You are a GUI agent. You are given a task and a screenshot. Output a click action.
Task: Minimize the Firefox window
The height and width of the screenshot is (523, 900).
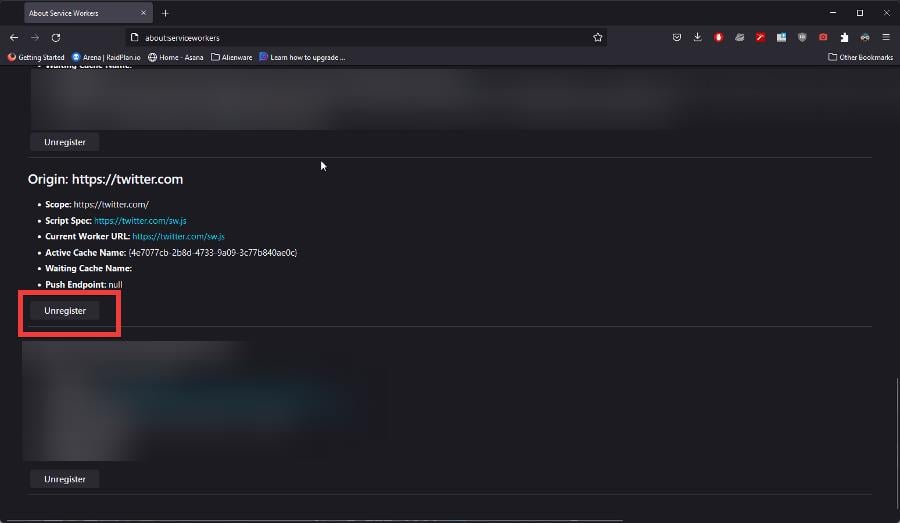pyautogui.click(x=833, y=13)
